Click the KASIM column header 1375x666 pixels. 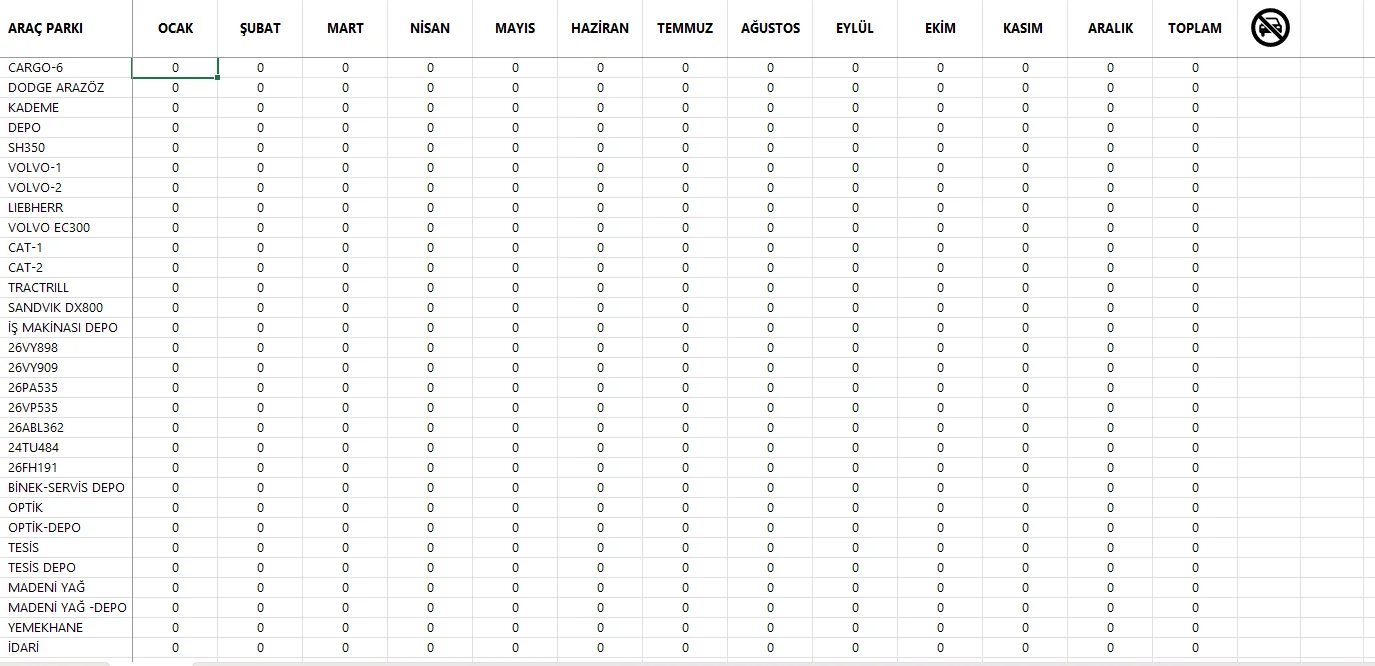point(1023,28)
